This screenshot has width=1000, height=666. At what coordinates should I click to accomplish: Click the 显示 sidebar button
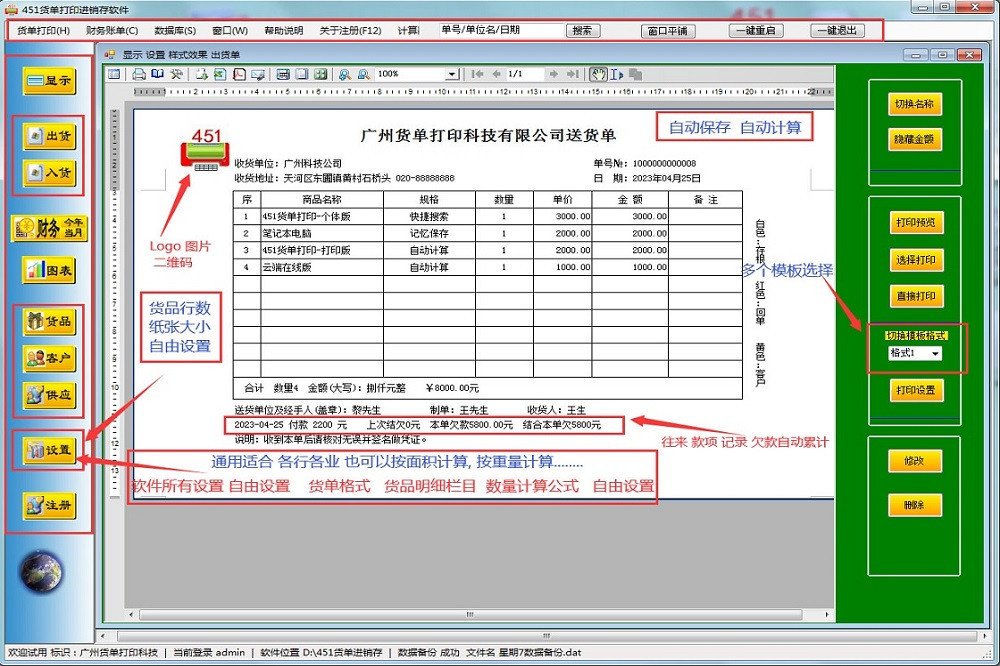(50, 81)
